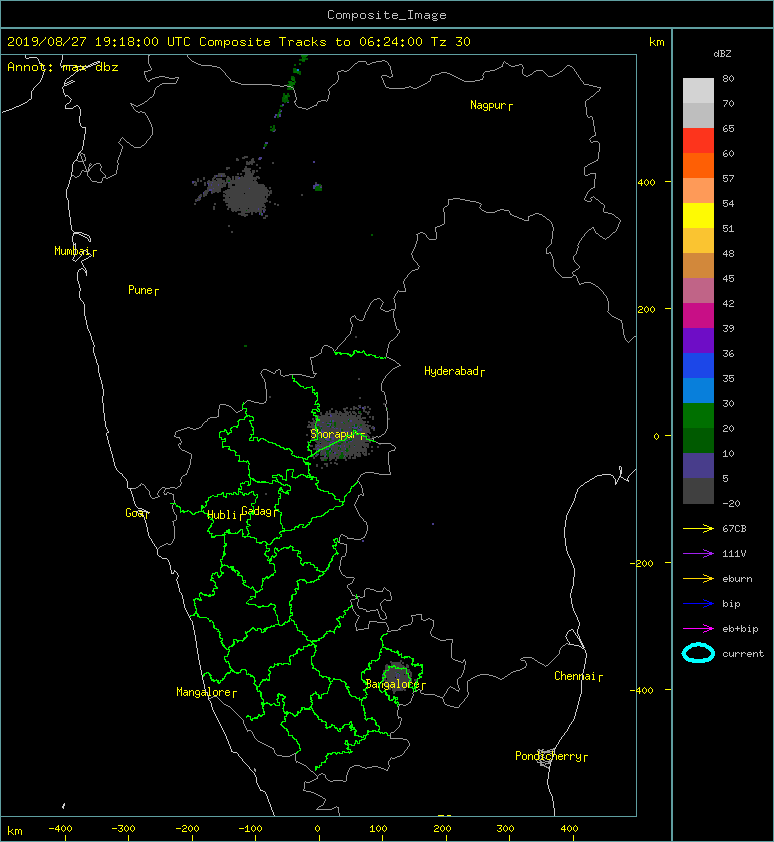This screenshot has width=774, height=842.
Task: Click the Annot: max dbz annotation text
Action: coord(63,67)
